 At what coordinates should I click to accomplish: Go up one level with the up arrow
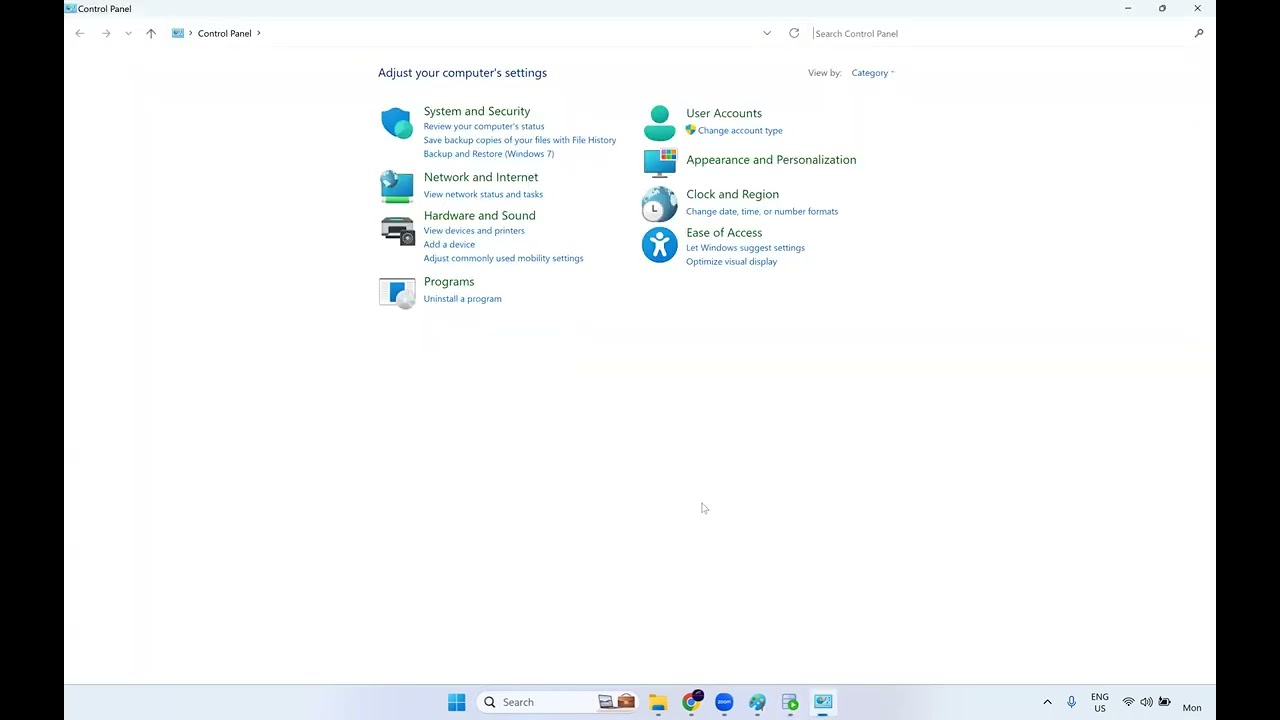click(151, 33)
